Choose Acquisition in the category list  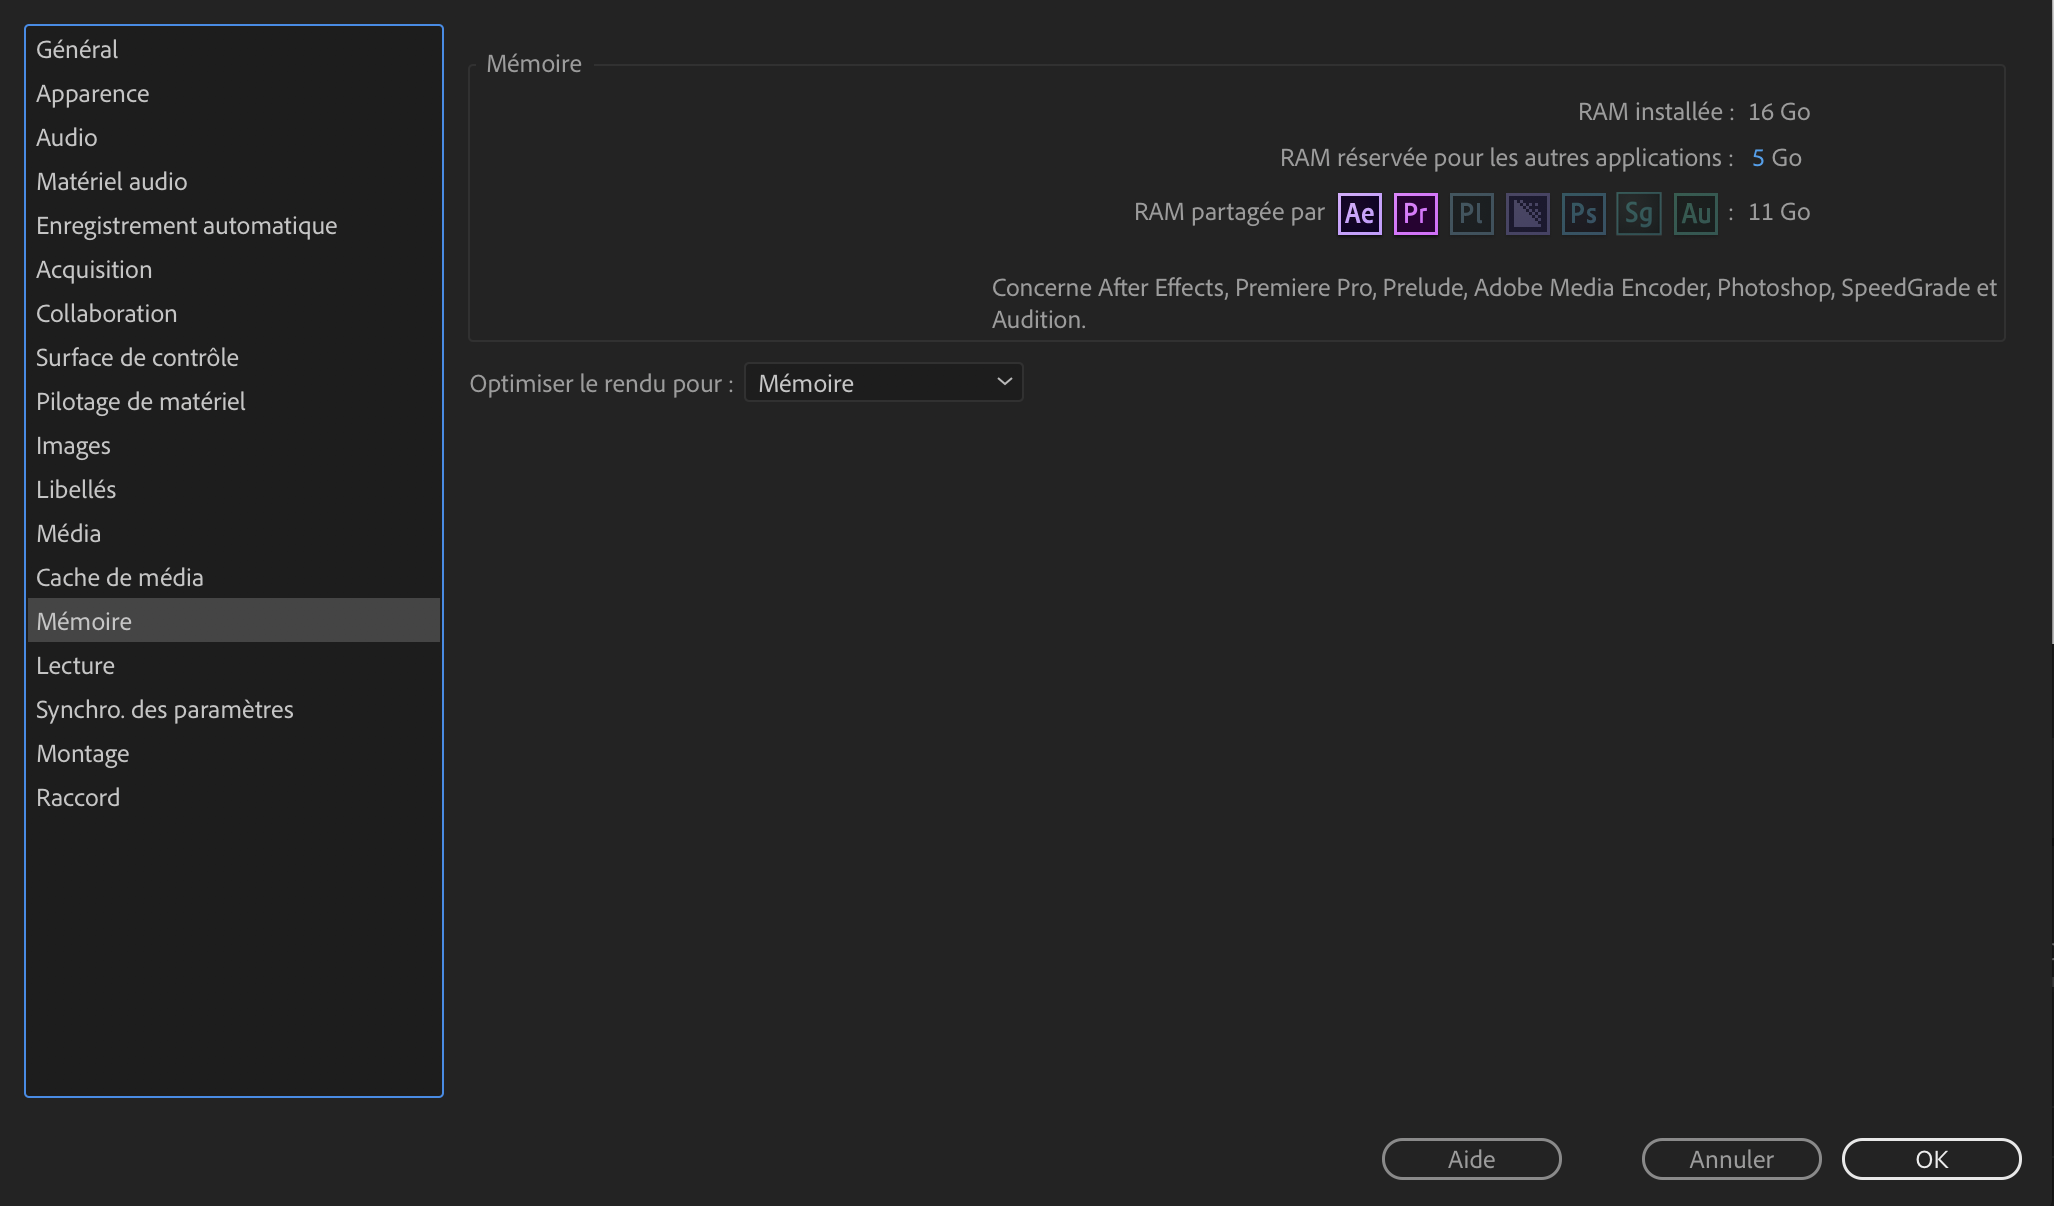tap(233, 269)
